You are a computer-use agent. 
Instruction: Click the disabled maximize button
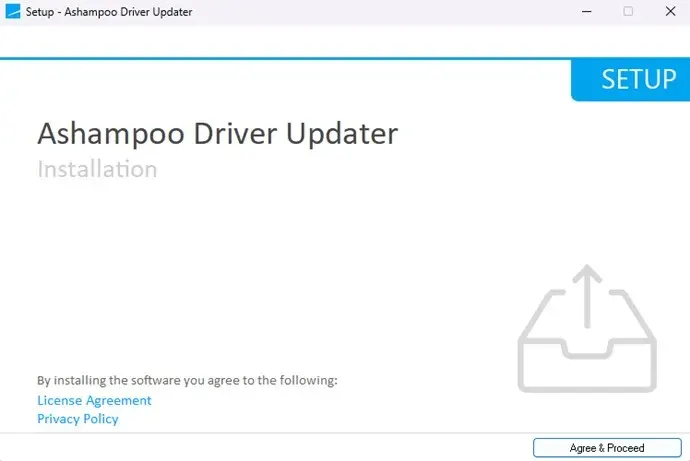[x=628, y=11]
